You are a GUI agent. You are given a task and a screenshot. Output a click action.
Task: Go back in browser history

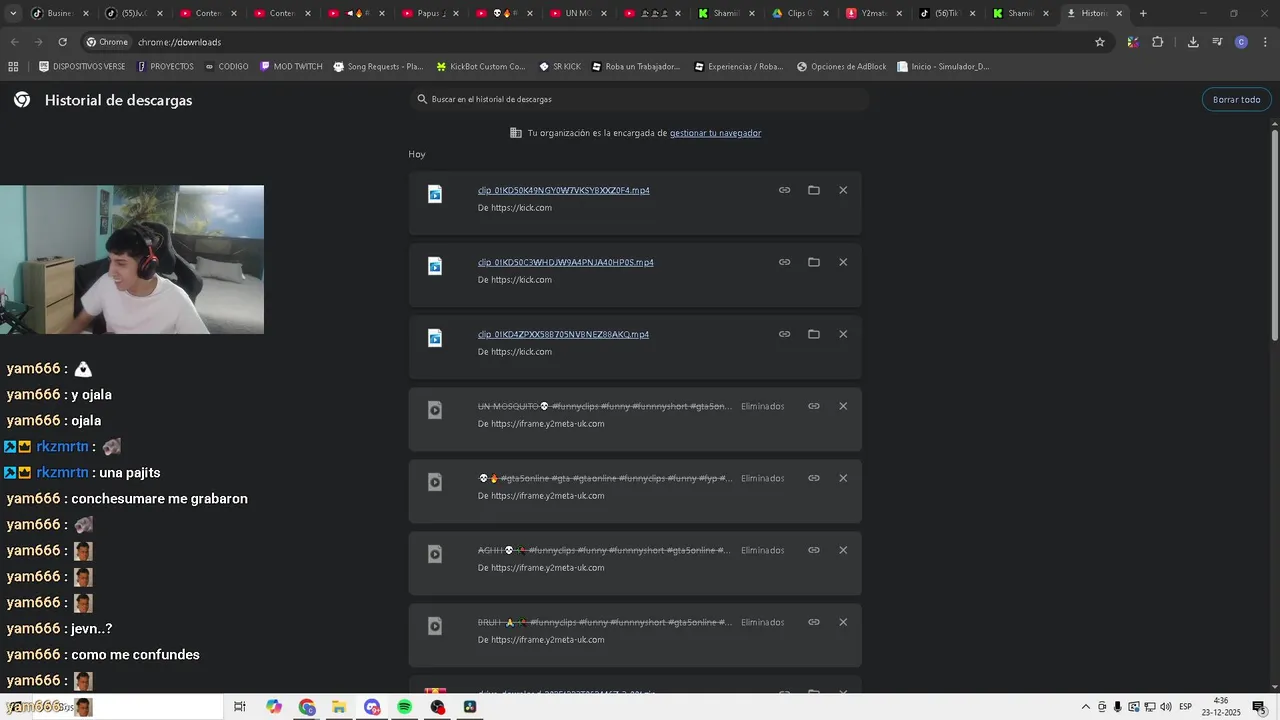[14, 42]
